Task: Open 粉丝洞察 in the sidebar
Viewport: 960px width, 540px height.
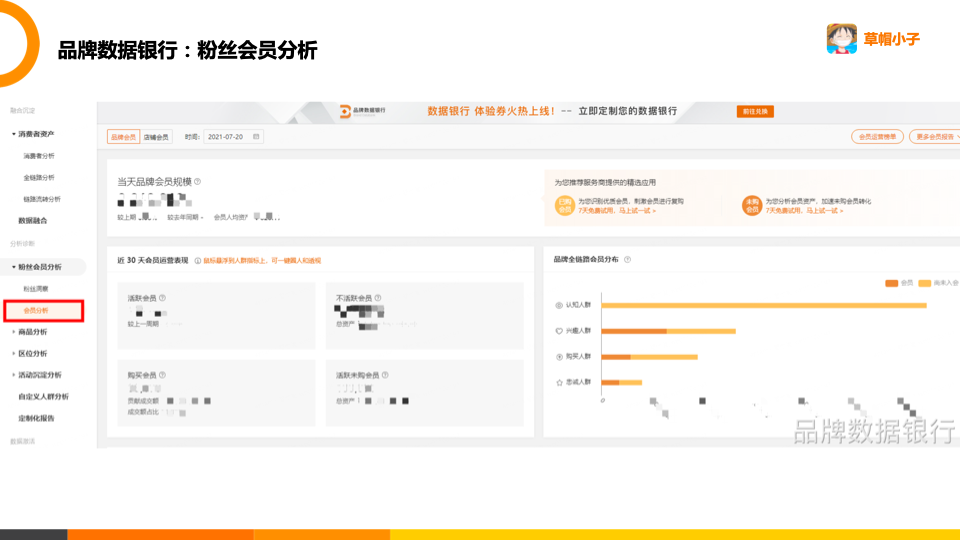Action: 36,288
